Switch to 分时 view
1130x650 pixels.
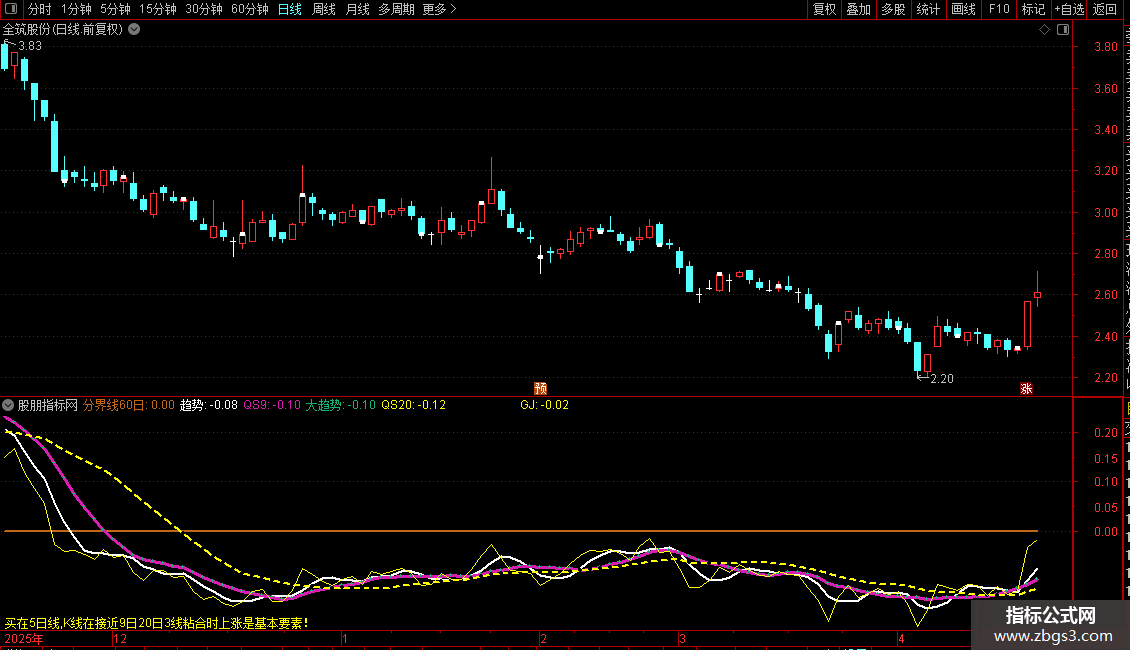[40, 9]
